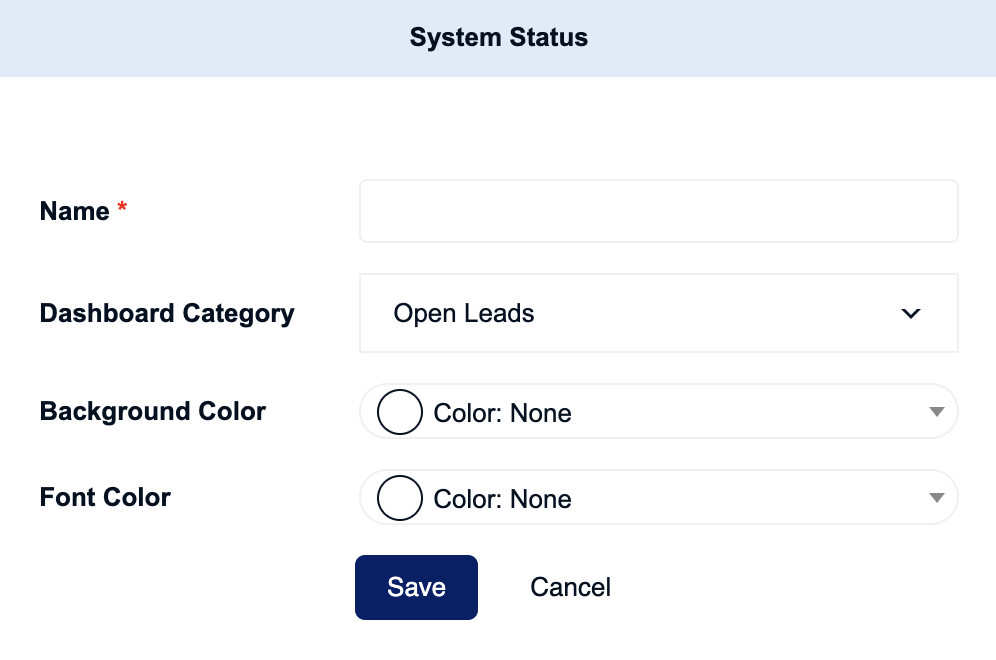The image size is (996, 660).
Task: Click empty area inside the Font Color picker
Action: (750, 497)
